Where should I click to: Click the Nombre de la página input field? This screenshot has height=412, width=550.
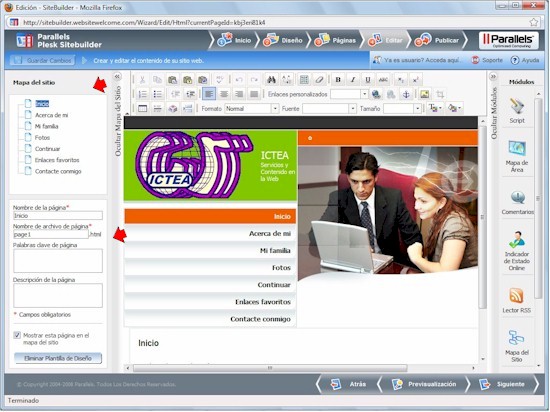coord(58,216)
